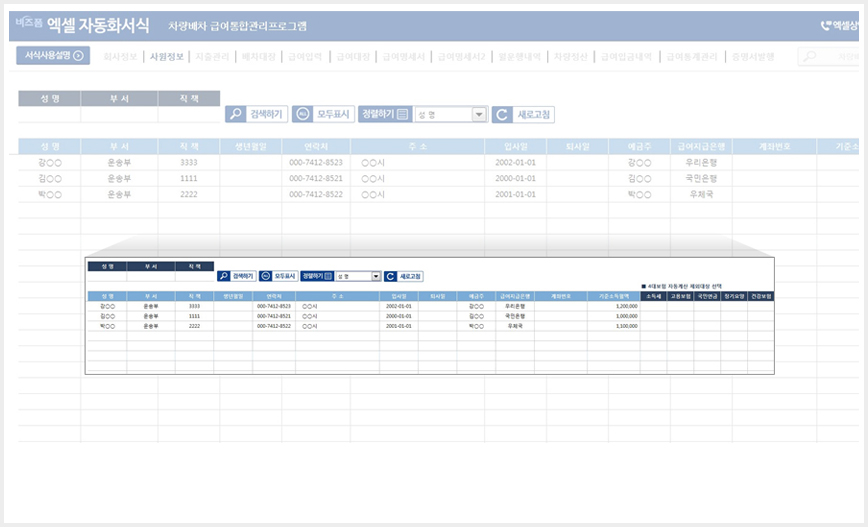Click hire date 2001-01-01 in the main table
The image size is (868, 527).
pyautogui.click(x=515, y=194)
